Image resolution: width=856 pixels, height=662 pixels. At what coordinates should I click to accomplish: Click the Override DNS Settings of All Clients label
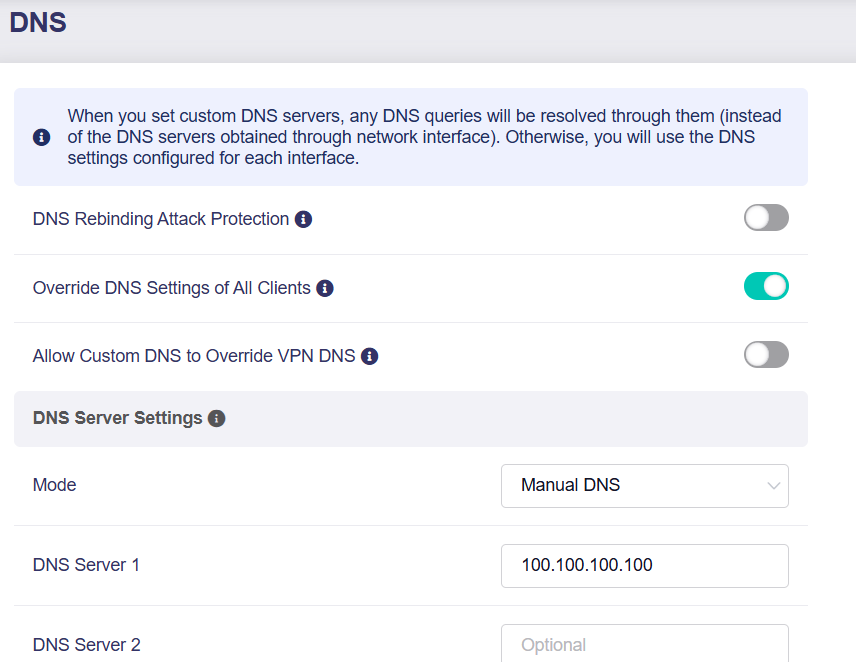[x=172, y=288]
